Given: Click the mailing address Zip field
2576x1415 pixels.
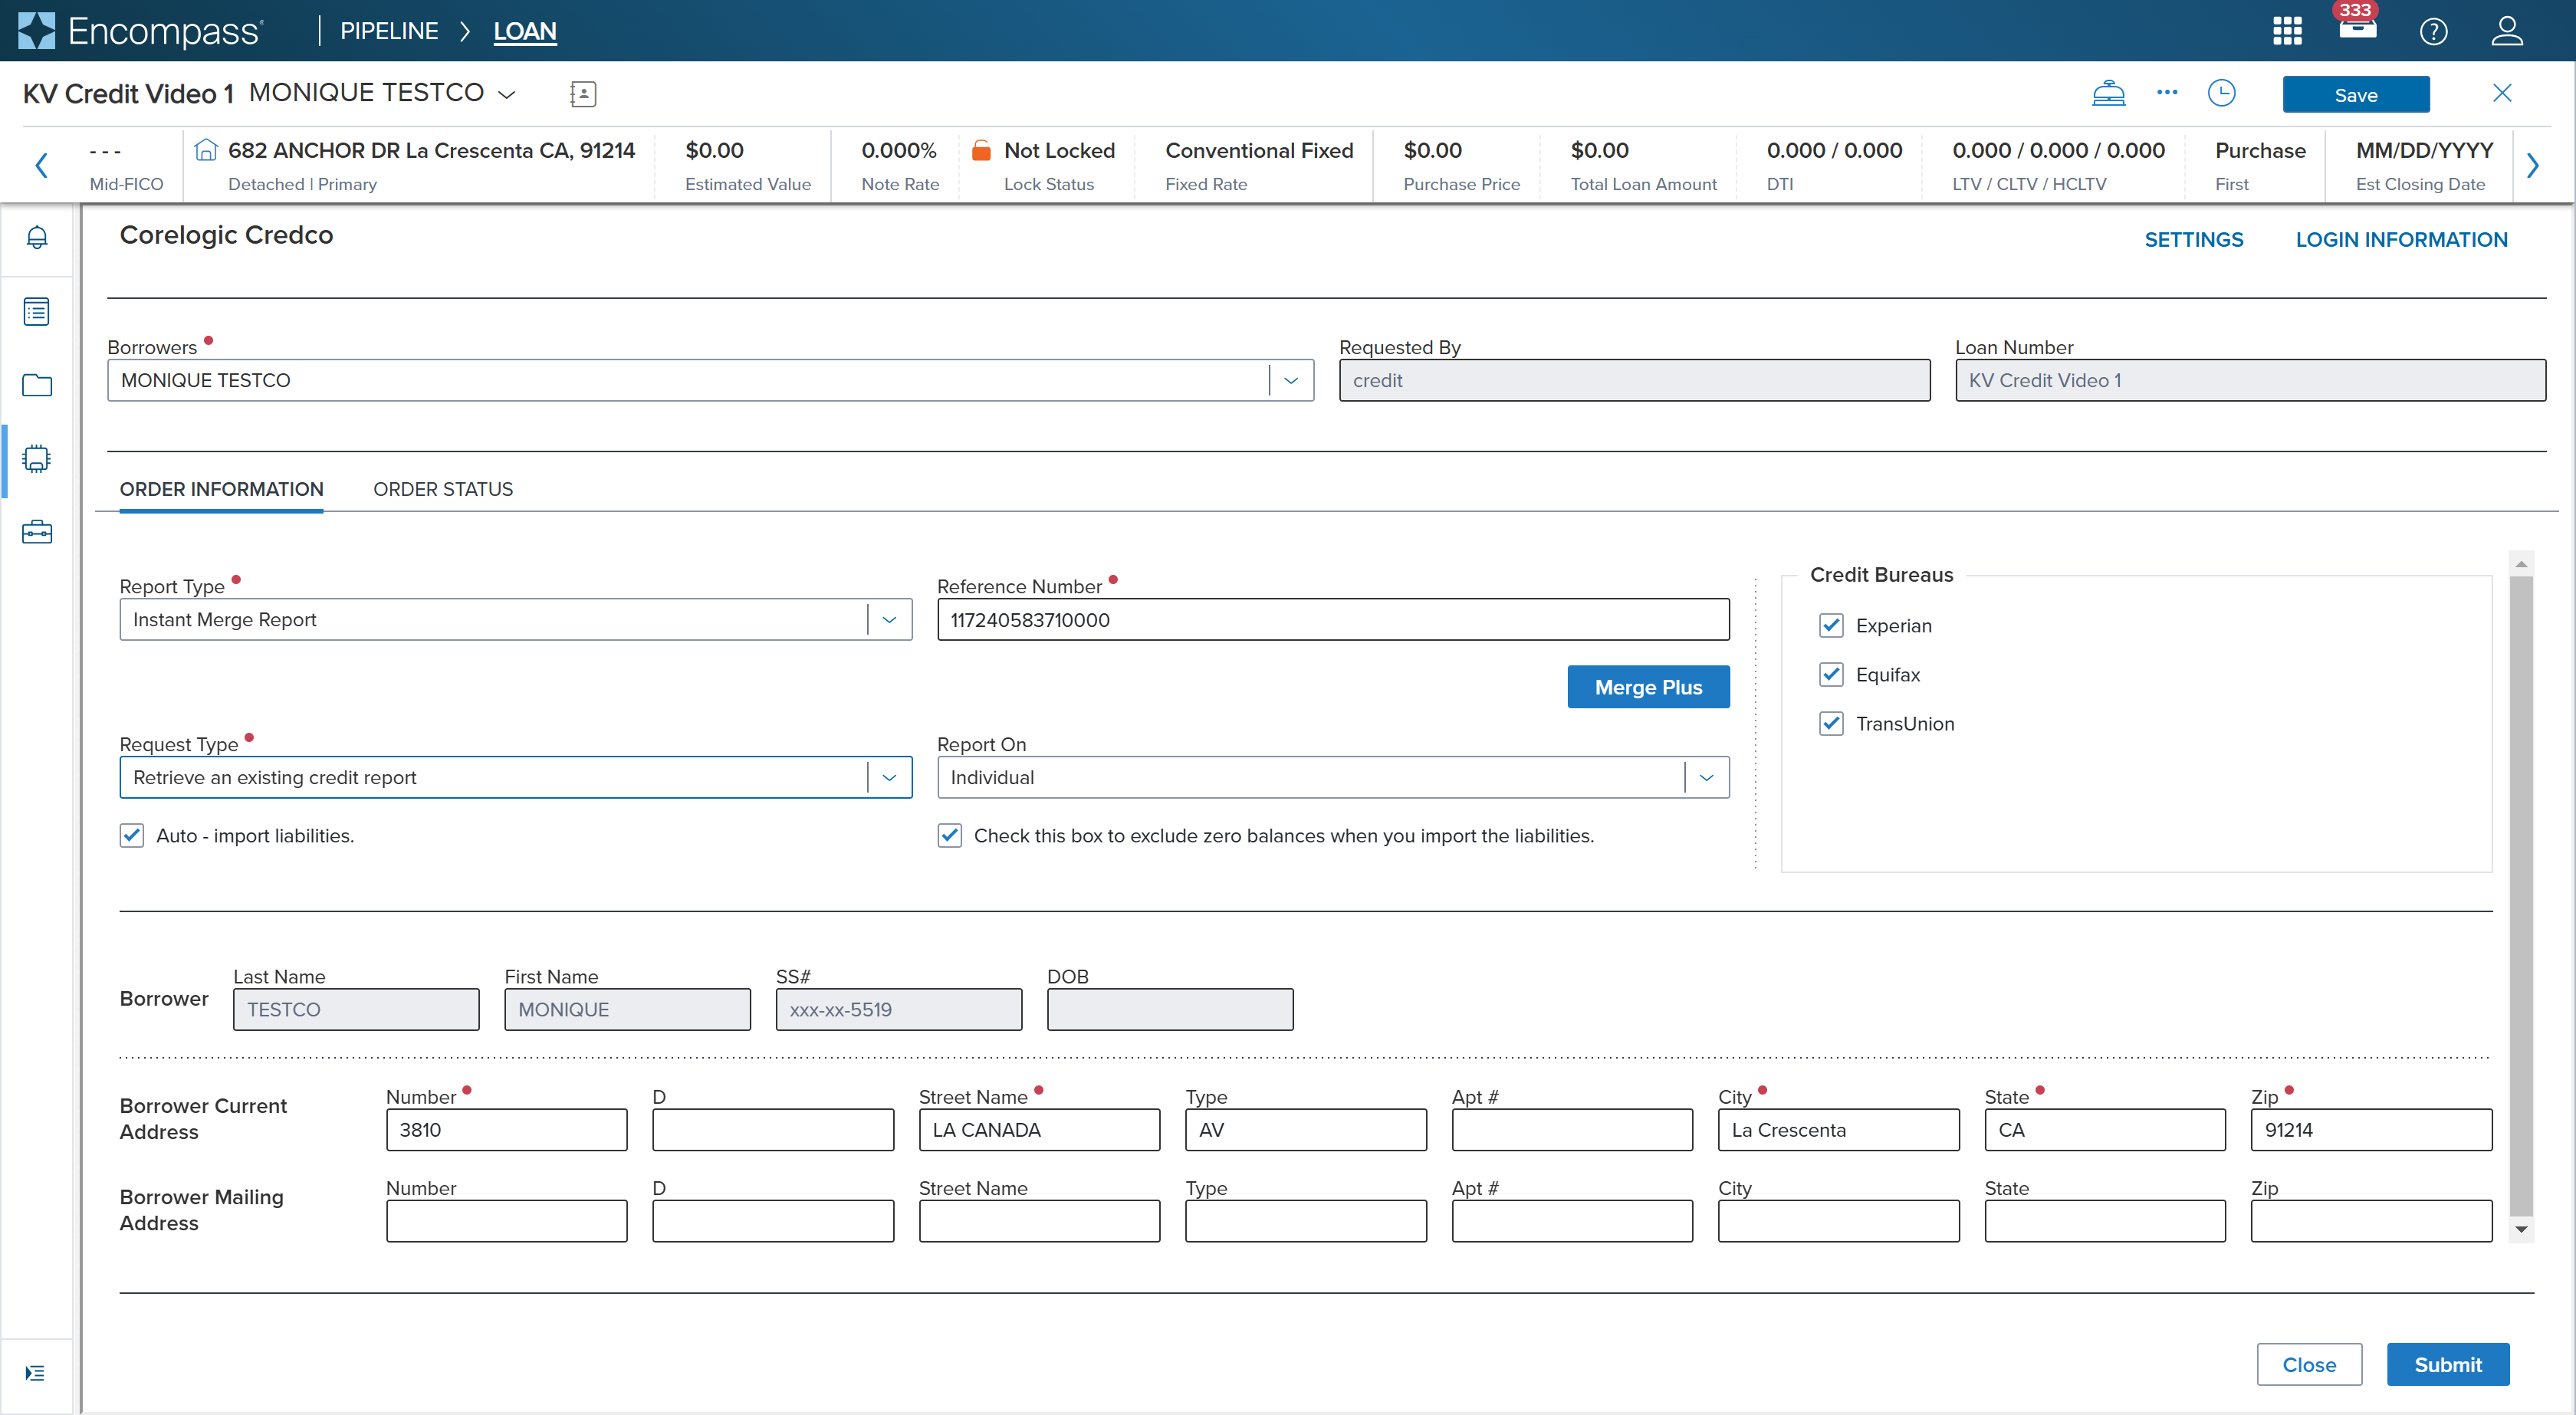Looking at the screenshot, I should pyautogui.click(x=2371, y=1221).
